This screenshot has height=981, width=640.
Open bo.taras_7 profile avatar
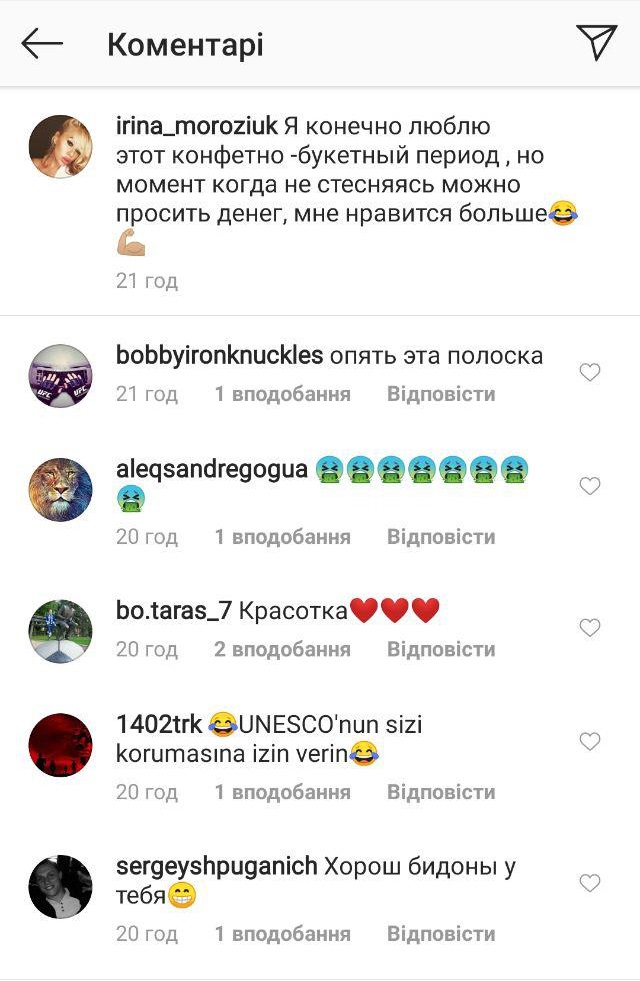(61, 631)
